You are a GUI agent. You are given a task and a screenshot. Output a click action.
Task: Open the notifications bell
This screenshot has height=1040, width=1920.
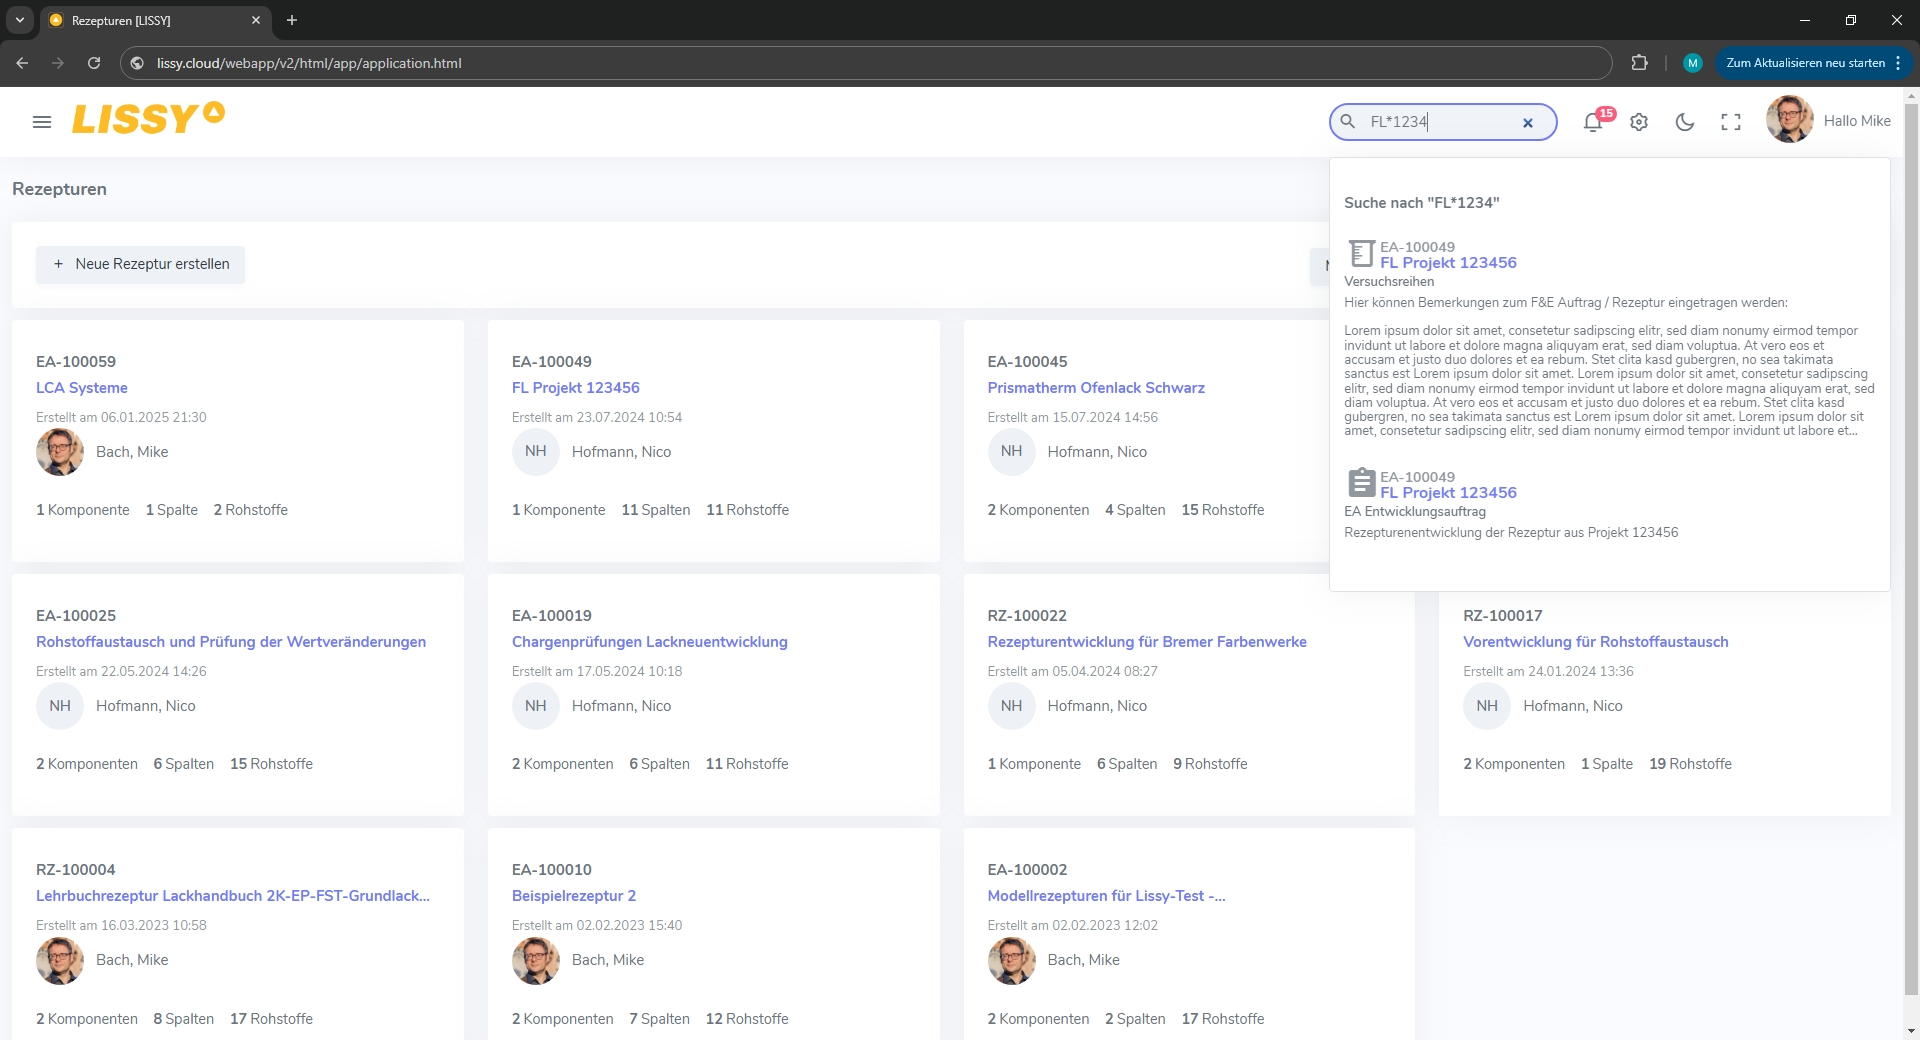tap(1593, 122)
